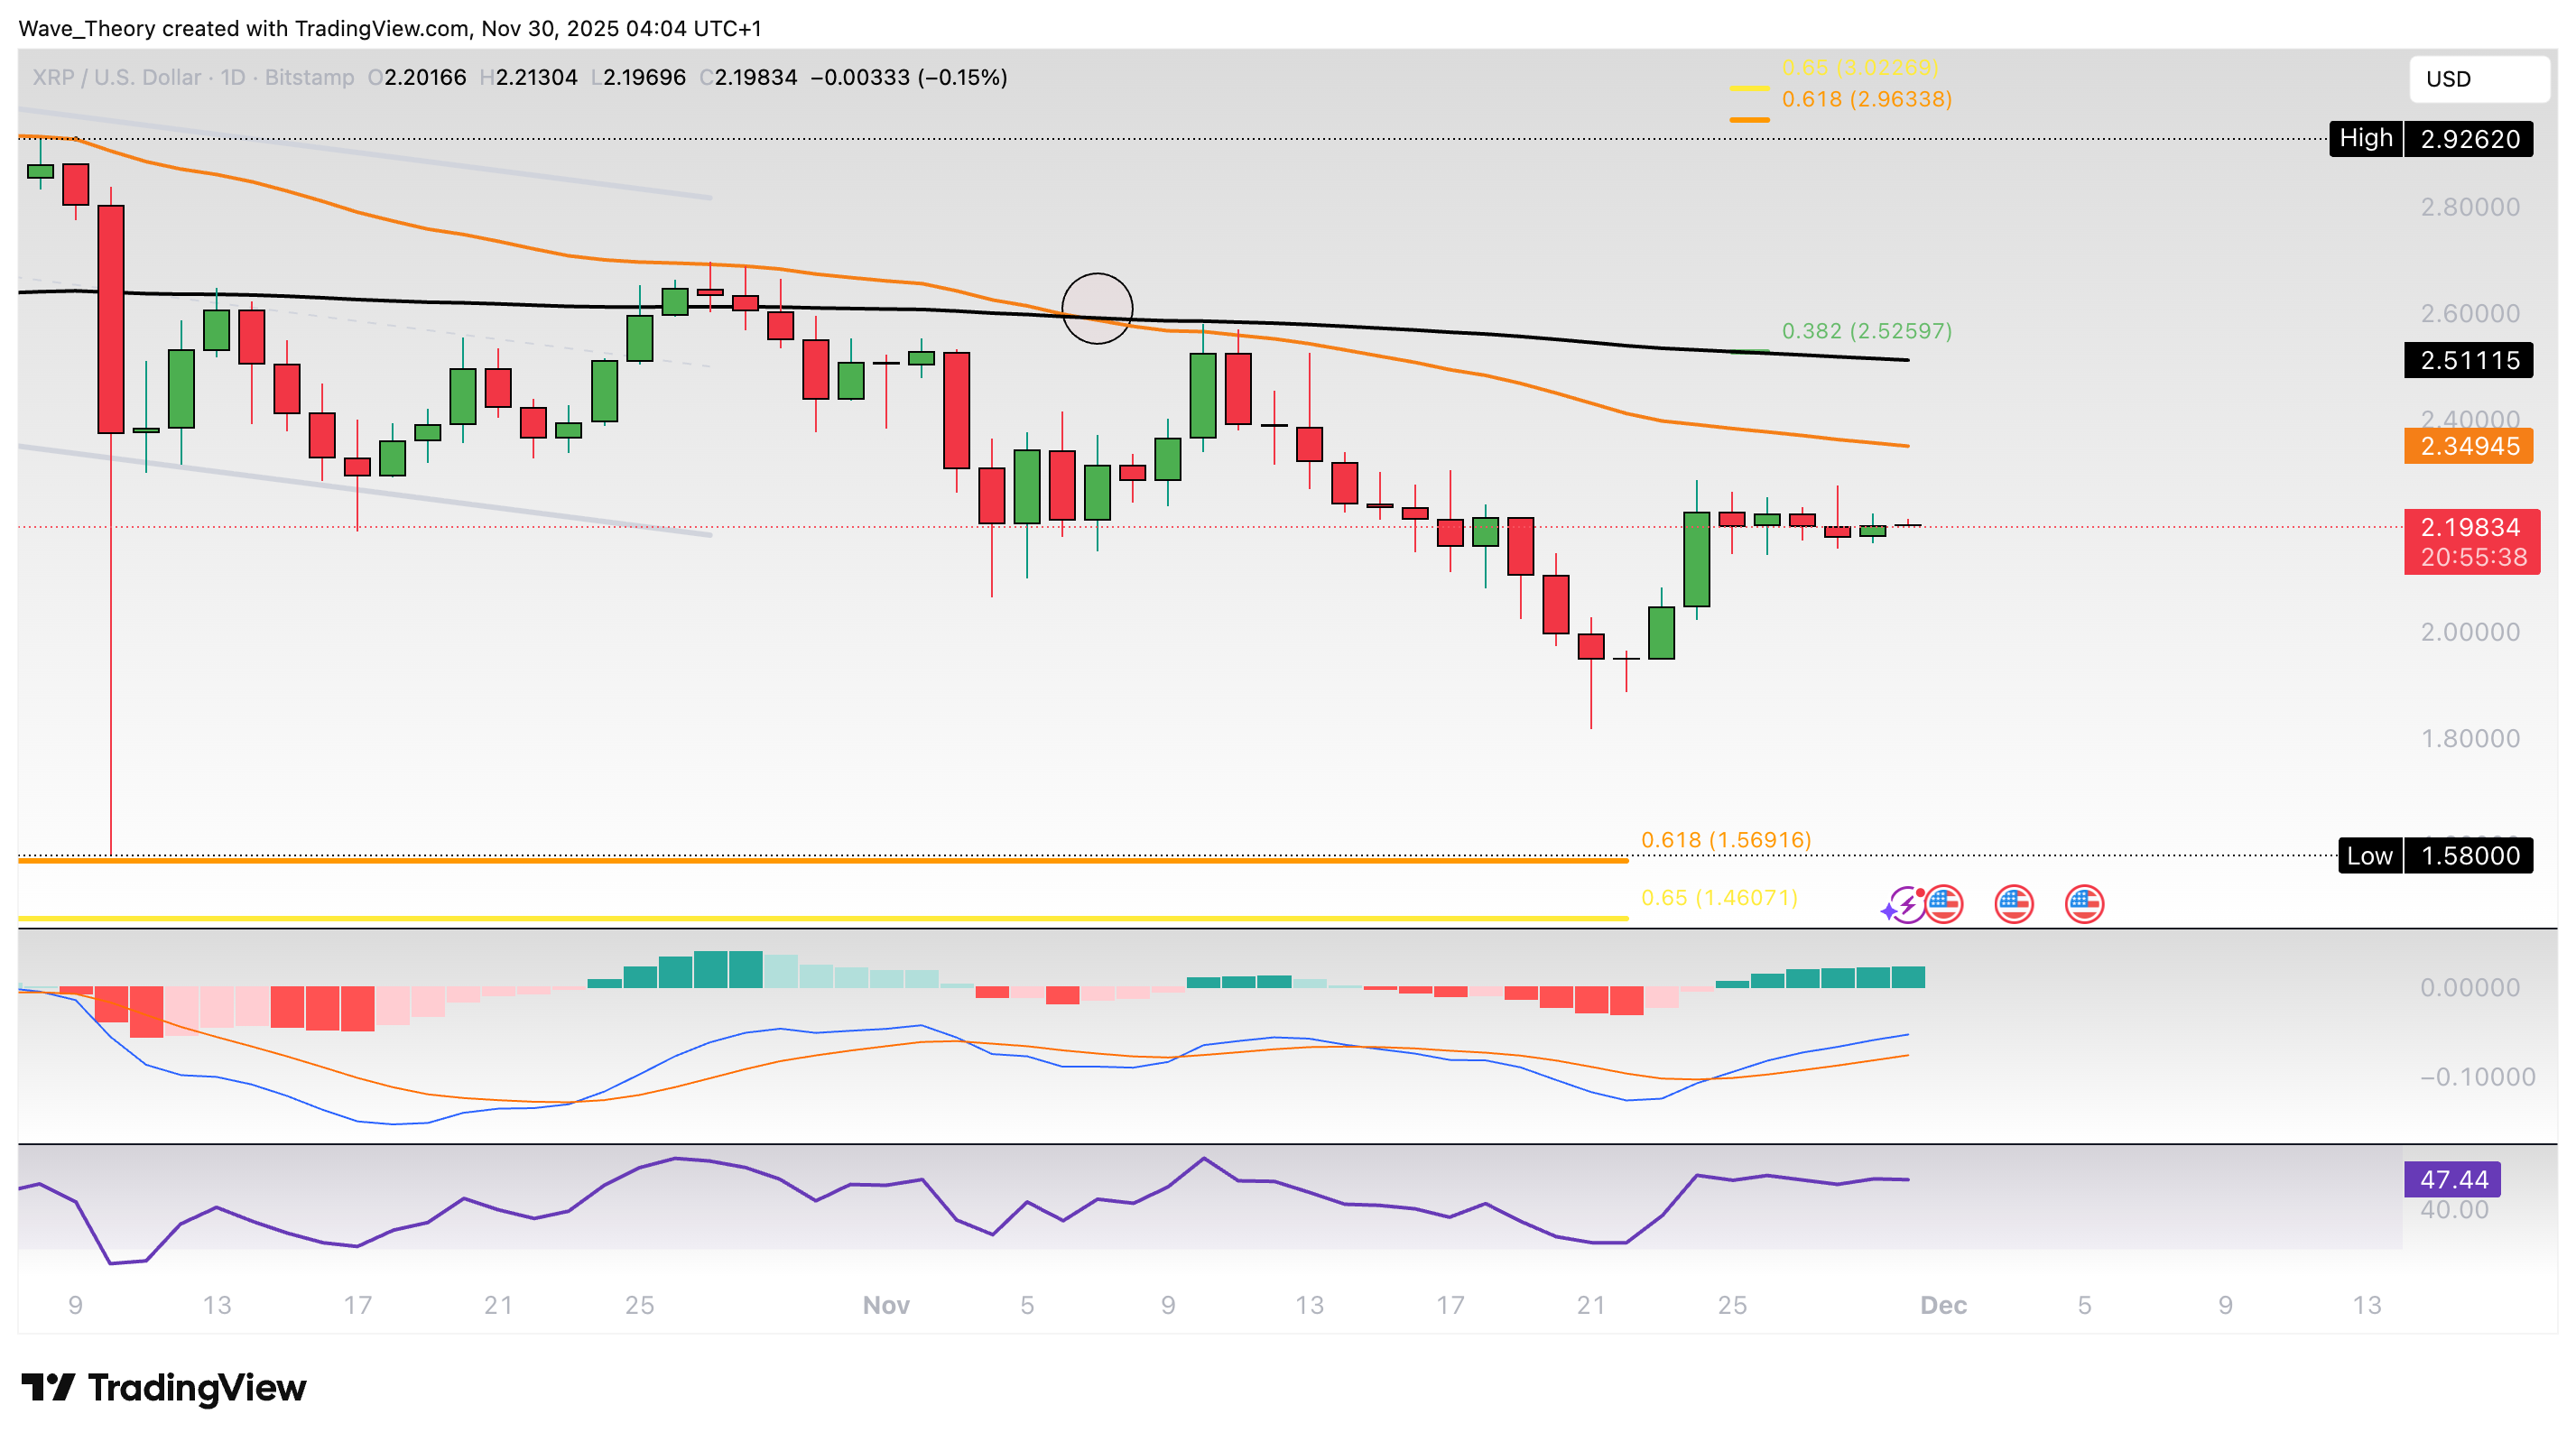Click the small orange 0.618 legend line
This screenshot has width=2576, height=1442.
pos(1749,120)
